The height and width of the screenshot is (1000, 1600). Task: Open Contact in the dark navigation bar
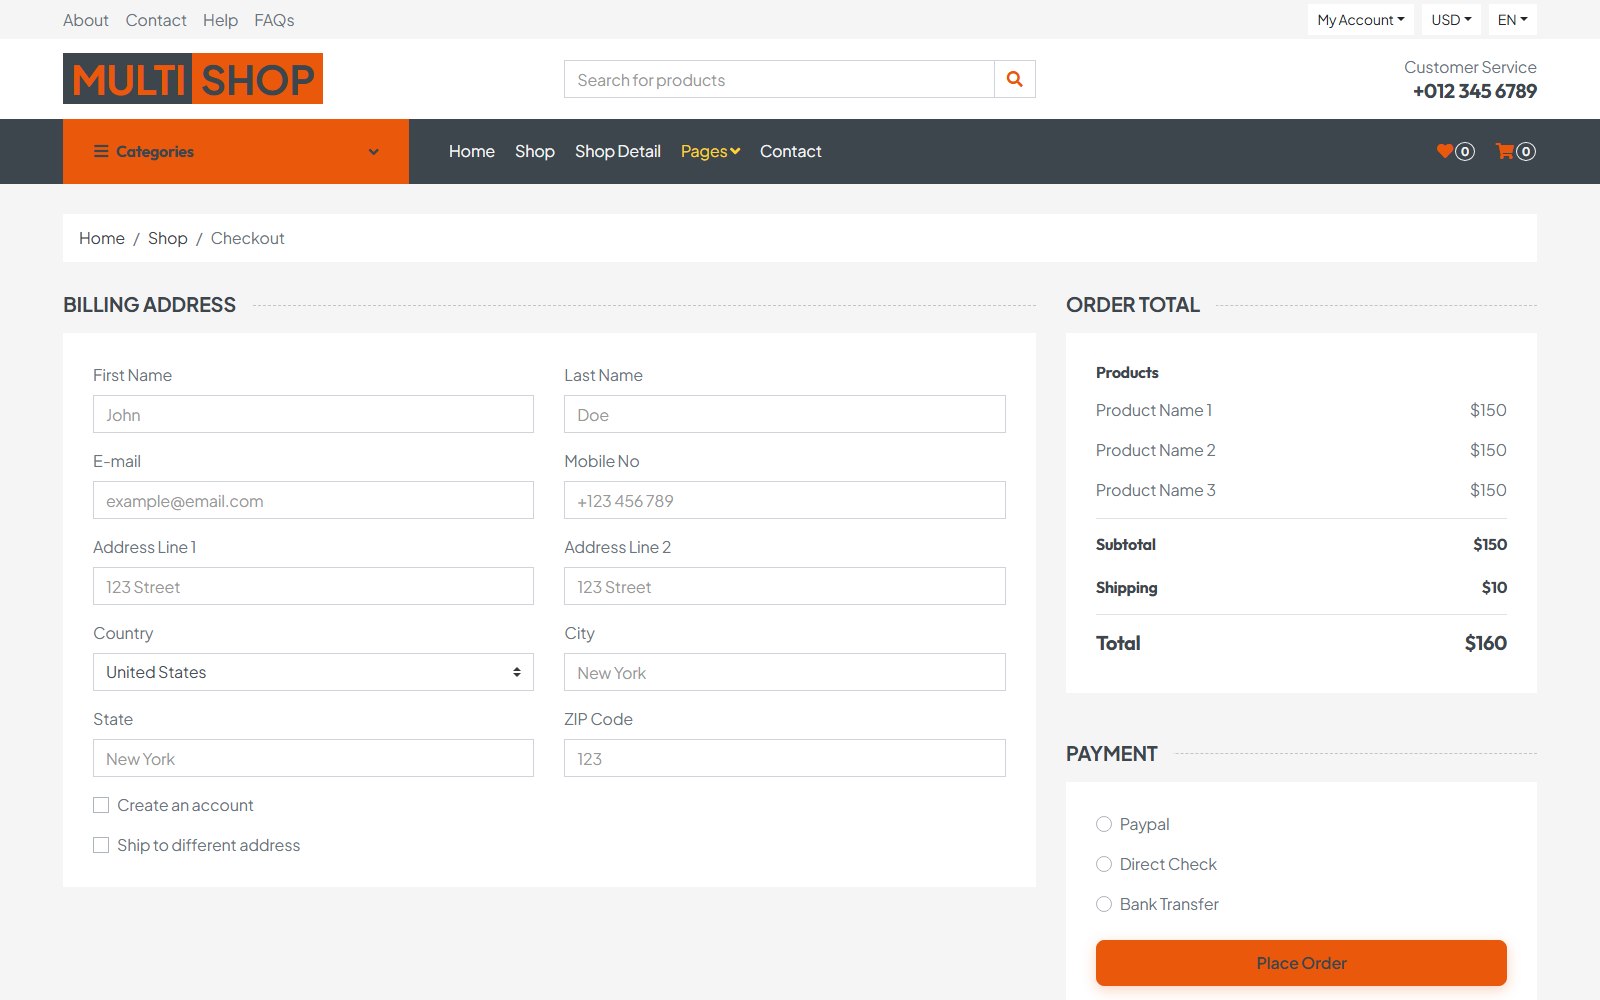click(x=791, y=151)
